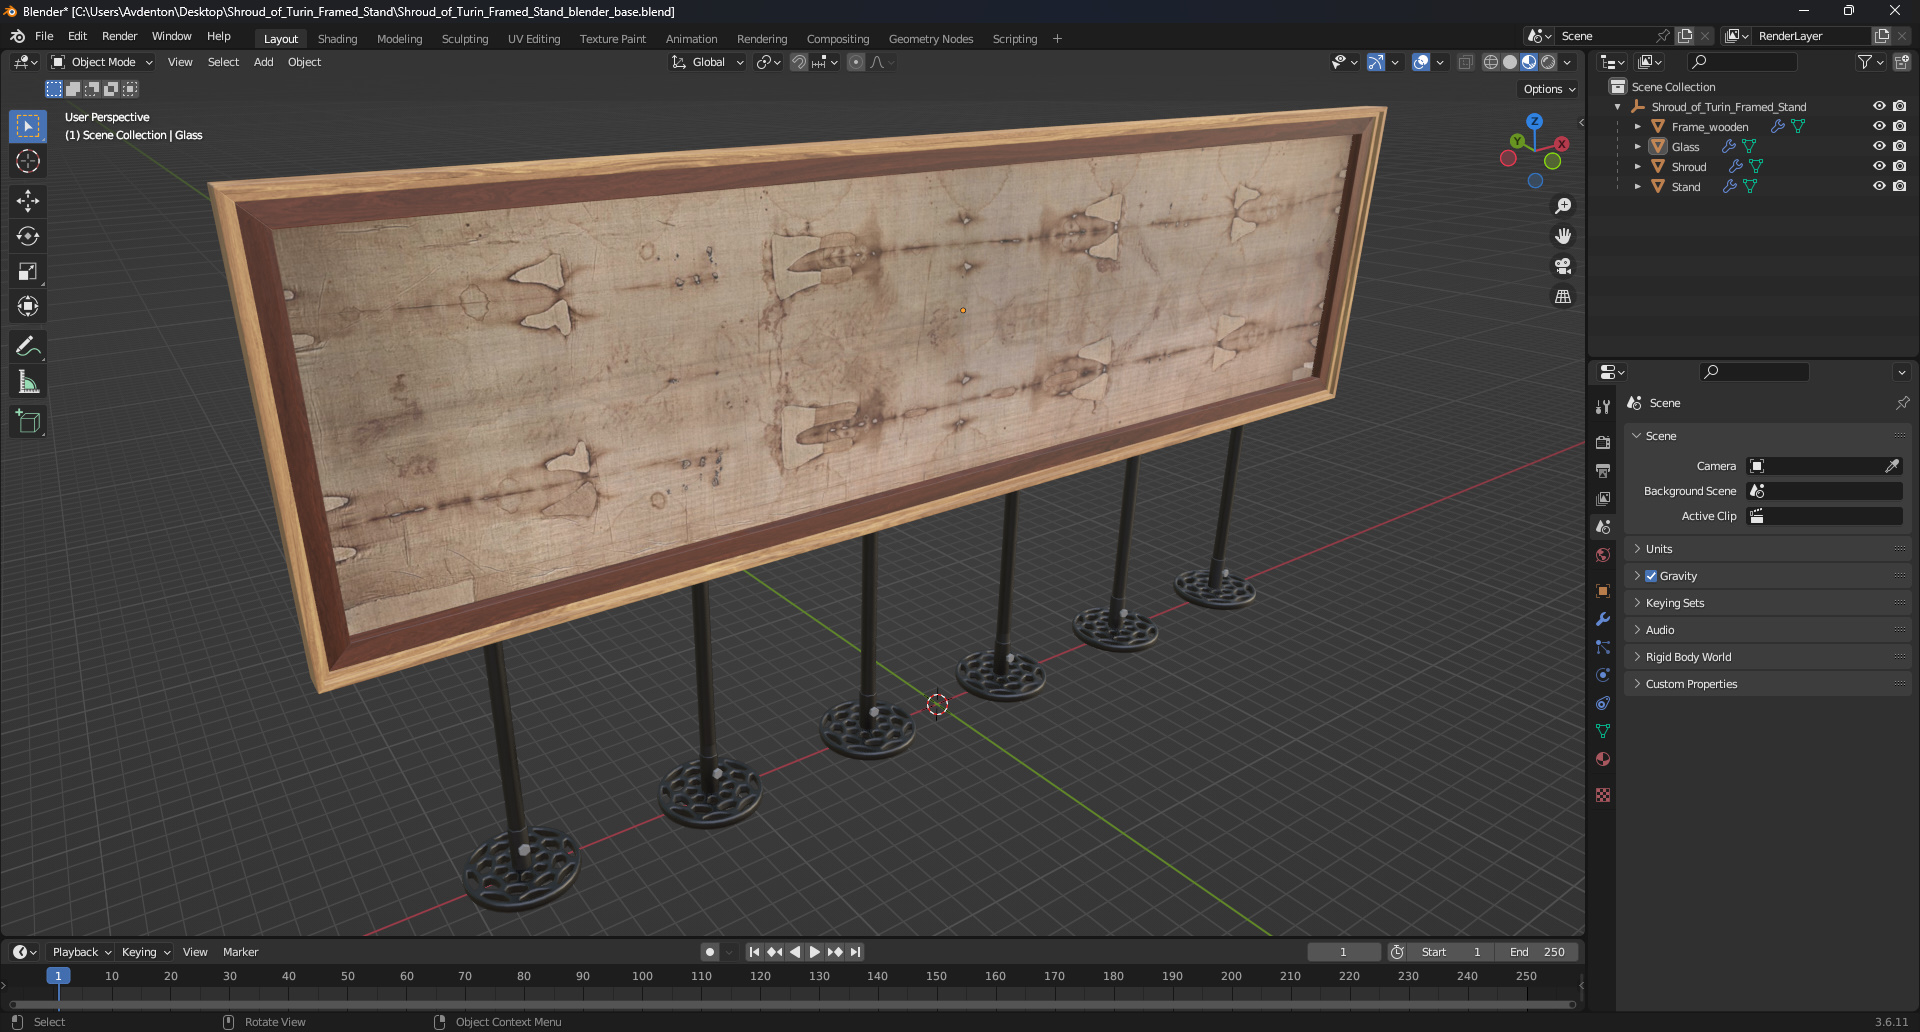Hide the Shroud object via eye icon
1920x1032 pixels.
click(x=1879, y=167)
